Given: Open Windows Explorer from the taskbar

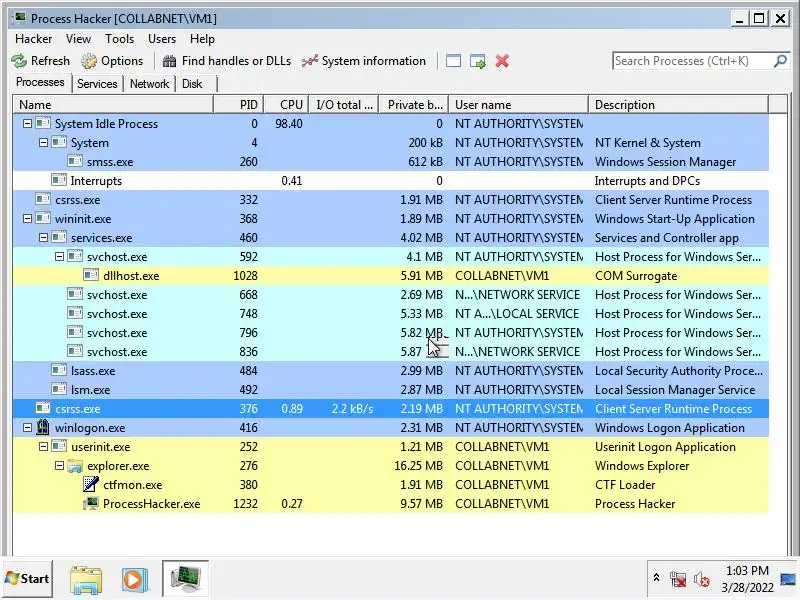Looking at the screenshot, I should tap(86, 580).
